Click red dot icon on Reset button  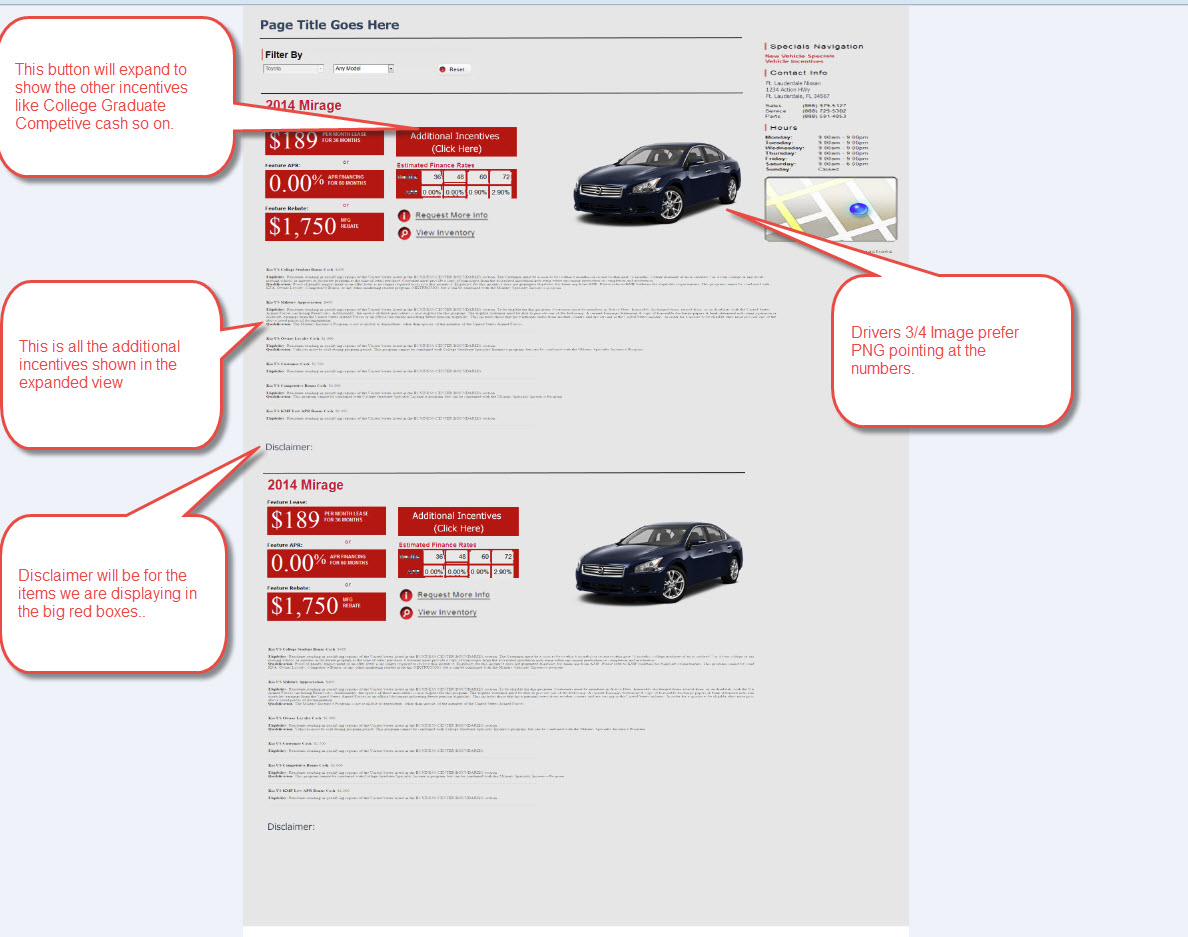pyautogui.click(x=442, y=69)
